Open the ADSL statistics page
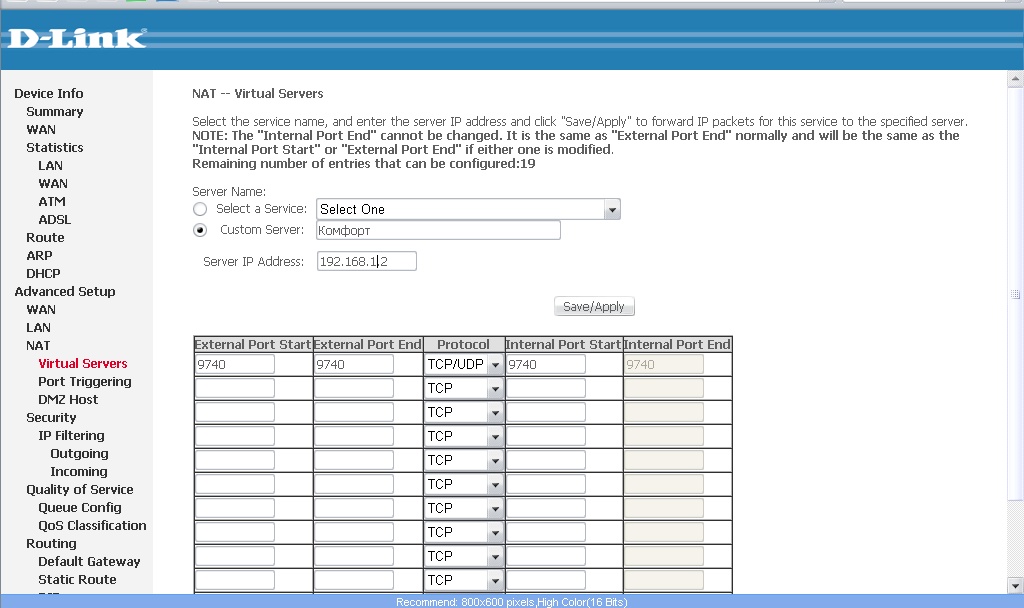 coord(54,220)
